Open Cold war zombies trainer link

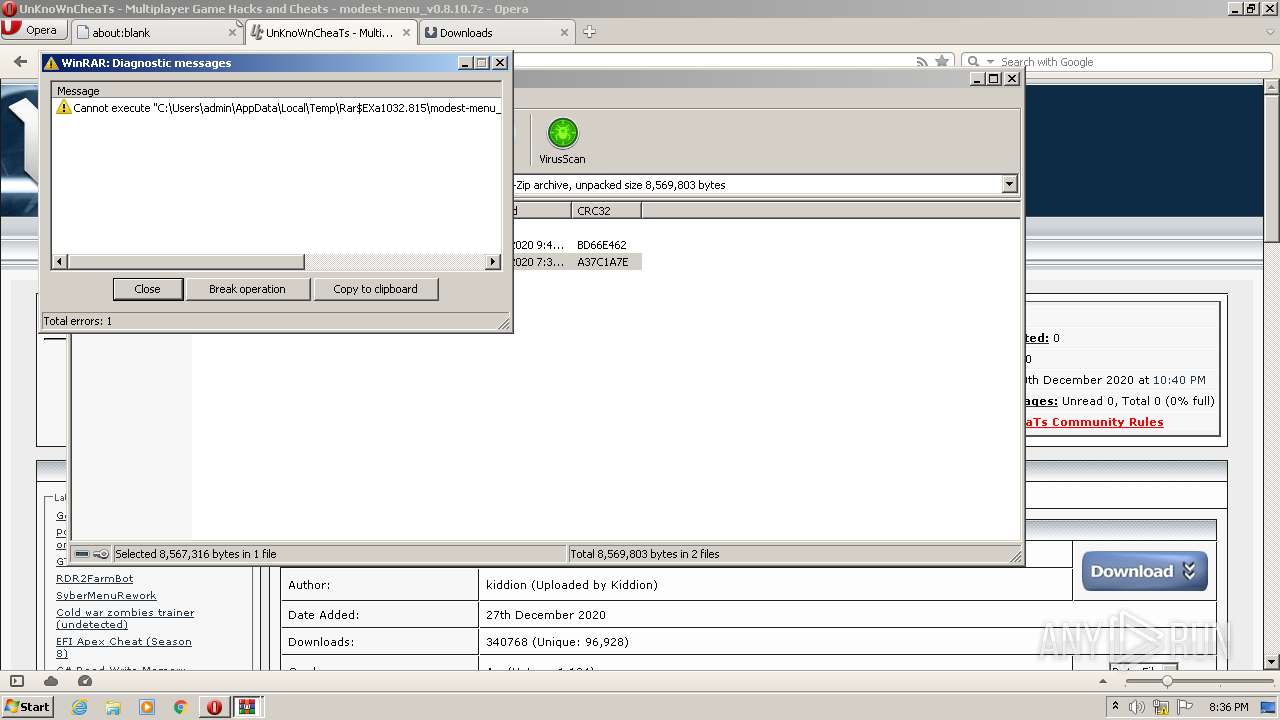[125, 618]
